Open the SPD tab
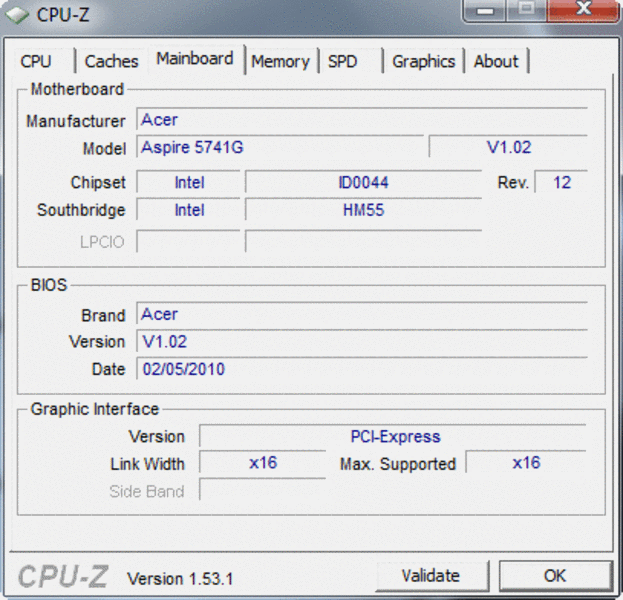Screen dimensions: 623x600 tap(342, 62)
